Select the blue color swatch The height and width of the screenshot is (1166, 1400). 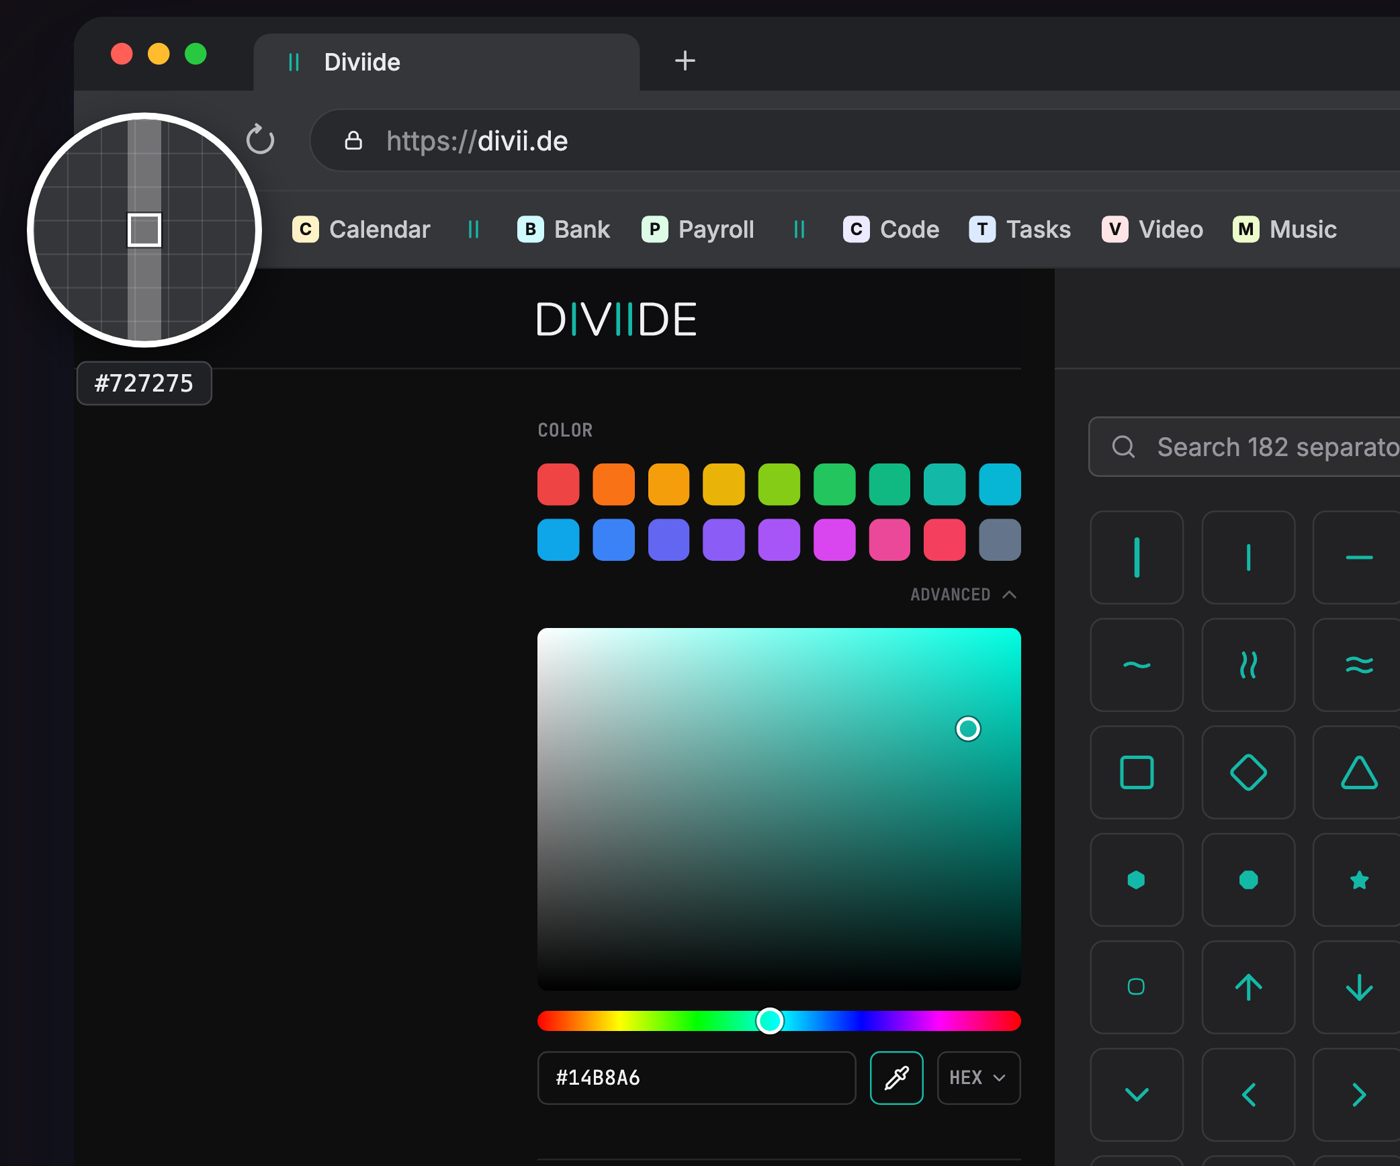pyautogui.click(x=614, y=540)
